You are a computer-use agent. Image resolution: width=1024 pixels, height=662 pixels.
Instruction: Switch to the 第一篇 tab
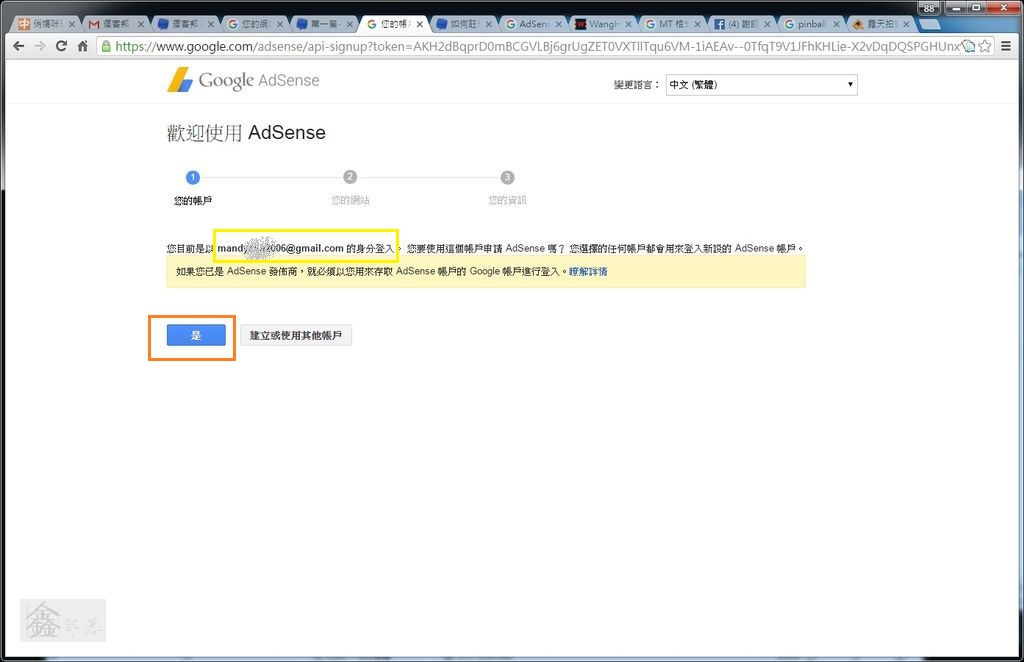pos(324,24)
